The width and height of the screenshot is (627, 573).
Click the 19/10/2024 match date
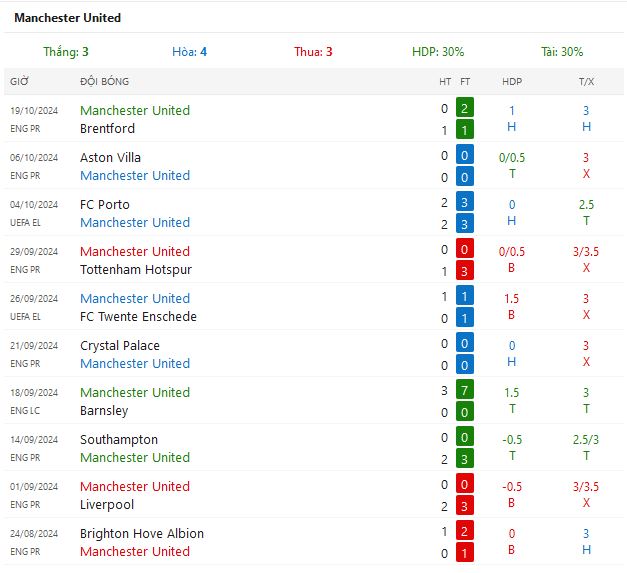[34, 111]
